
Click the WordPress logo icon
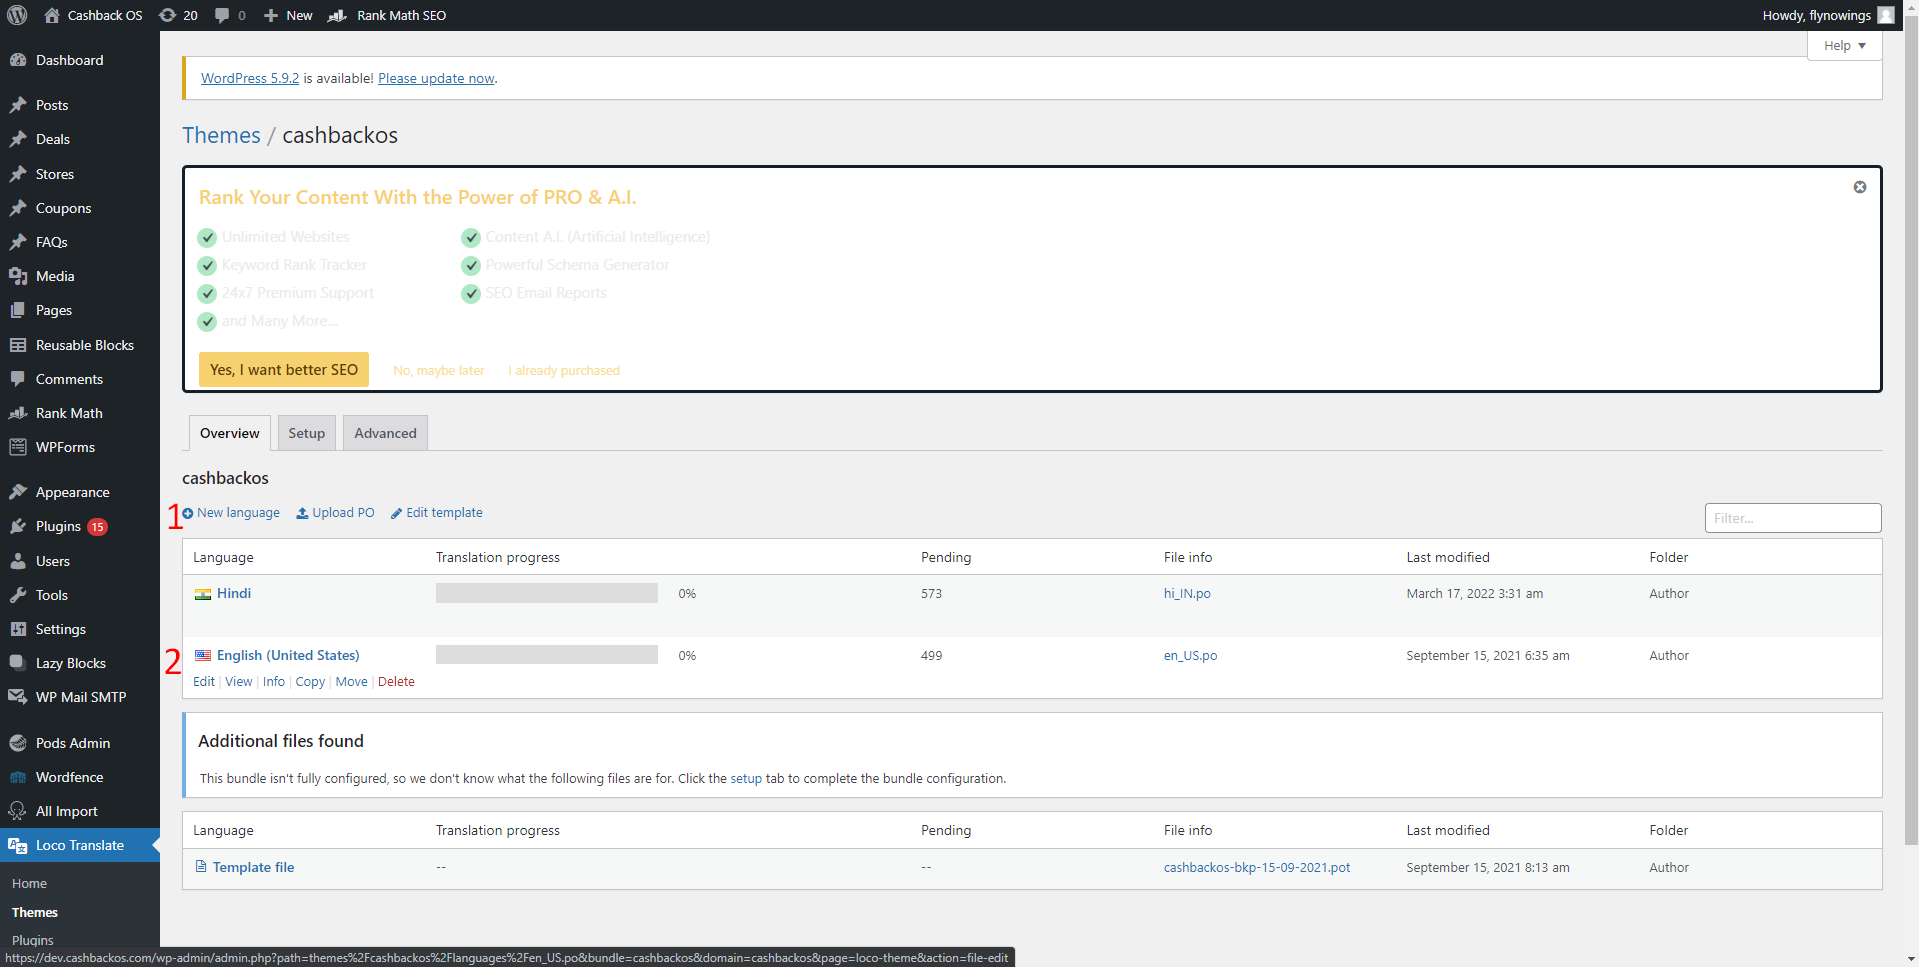pyautogui.click(x=17, y=15)
